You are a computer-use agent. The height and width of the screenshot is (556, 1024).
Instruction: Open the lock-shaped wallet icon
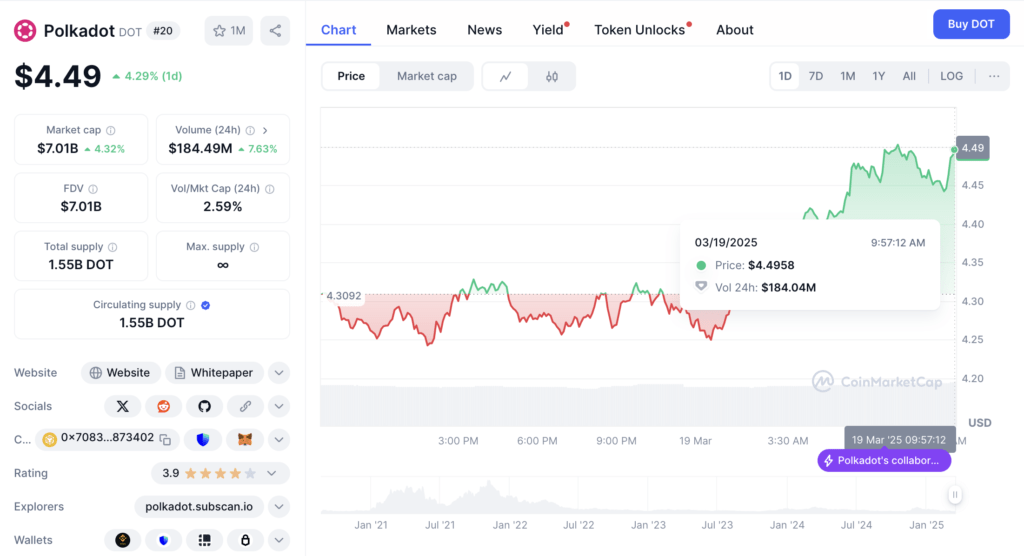tap(246, 540)
